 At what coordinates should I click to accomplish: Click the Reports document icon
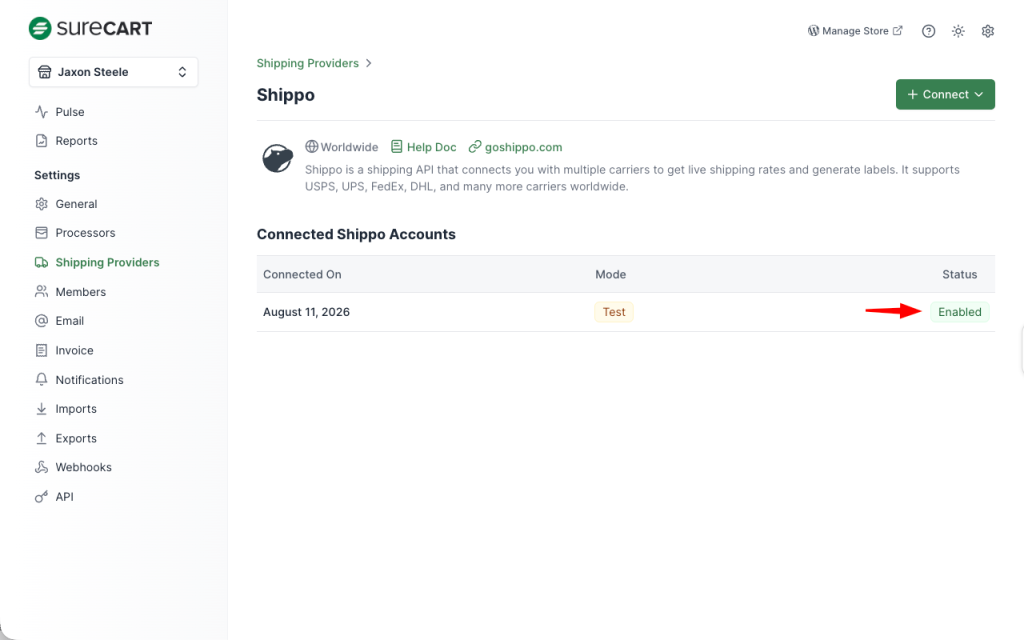[41, 140]
